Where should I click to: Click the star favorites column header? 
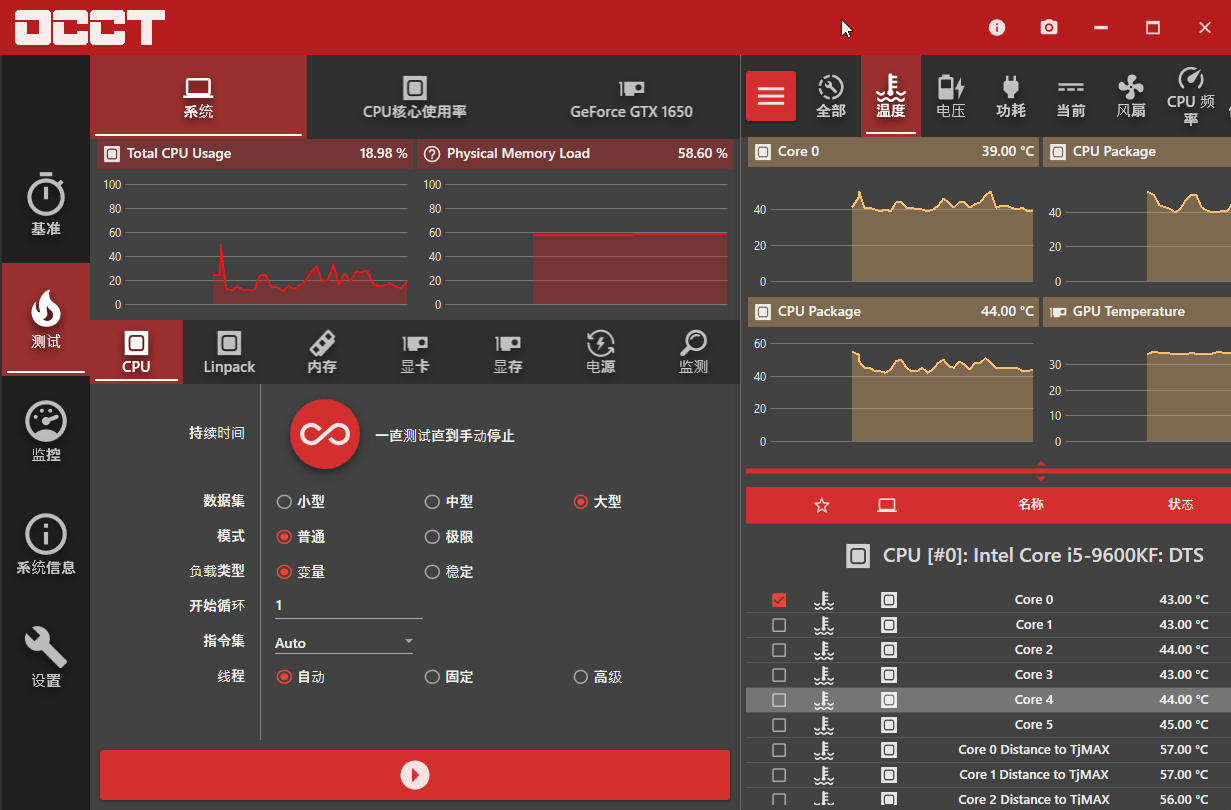(822, 505)
